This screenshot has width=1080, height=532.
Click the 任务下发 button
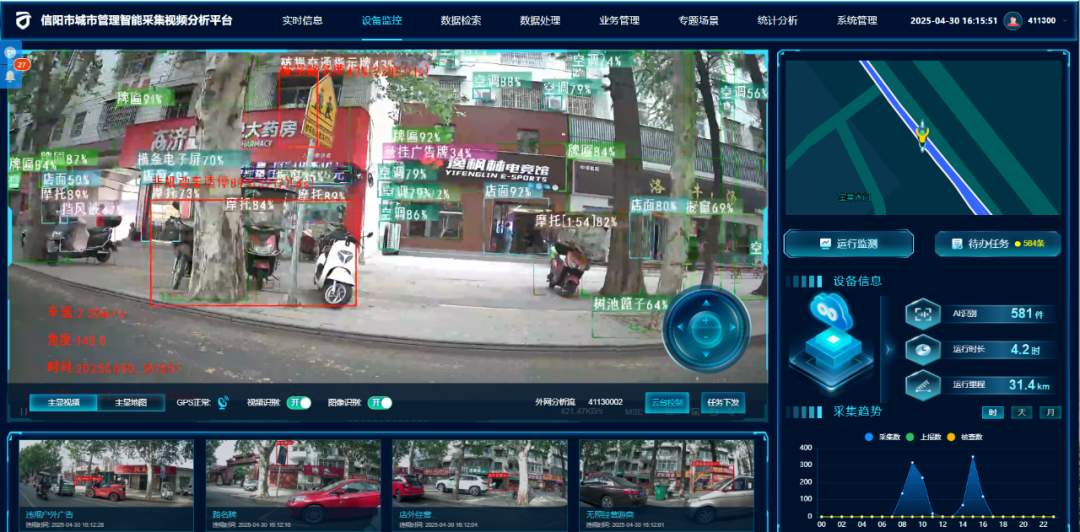[723, 402]
